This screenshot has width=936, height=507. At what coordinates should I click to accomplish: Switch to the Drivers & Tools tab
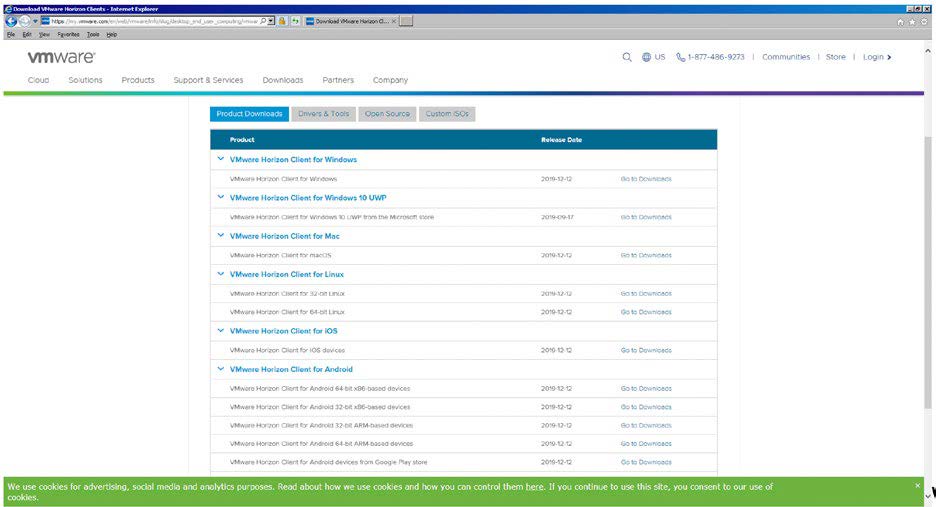[x=324, y=114]
